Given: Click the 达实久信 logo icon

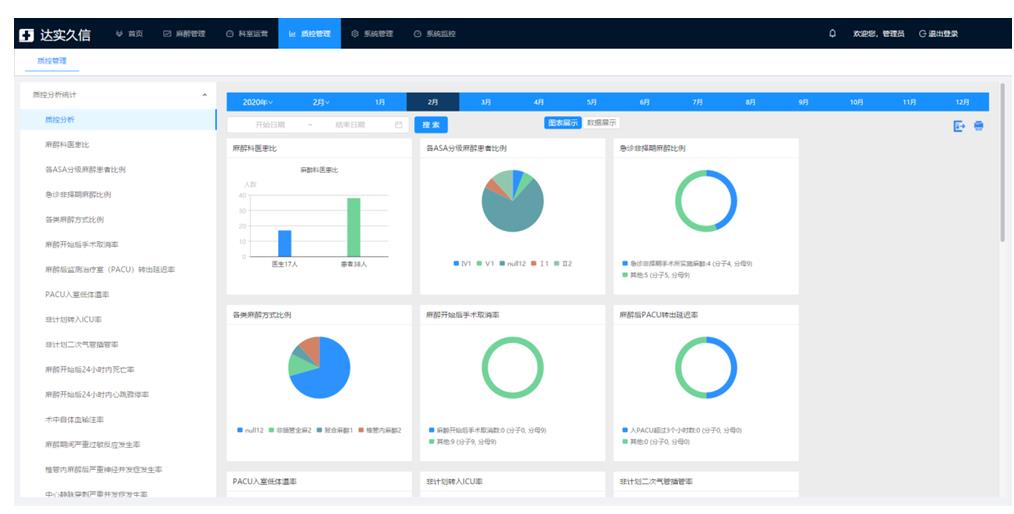Looking at the screenshot, I should pyautogui.click(x=27, y=35).
